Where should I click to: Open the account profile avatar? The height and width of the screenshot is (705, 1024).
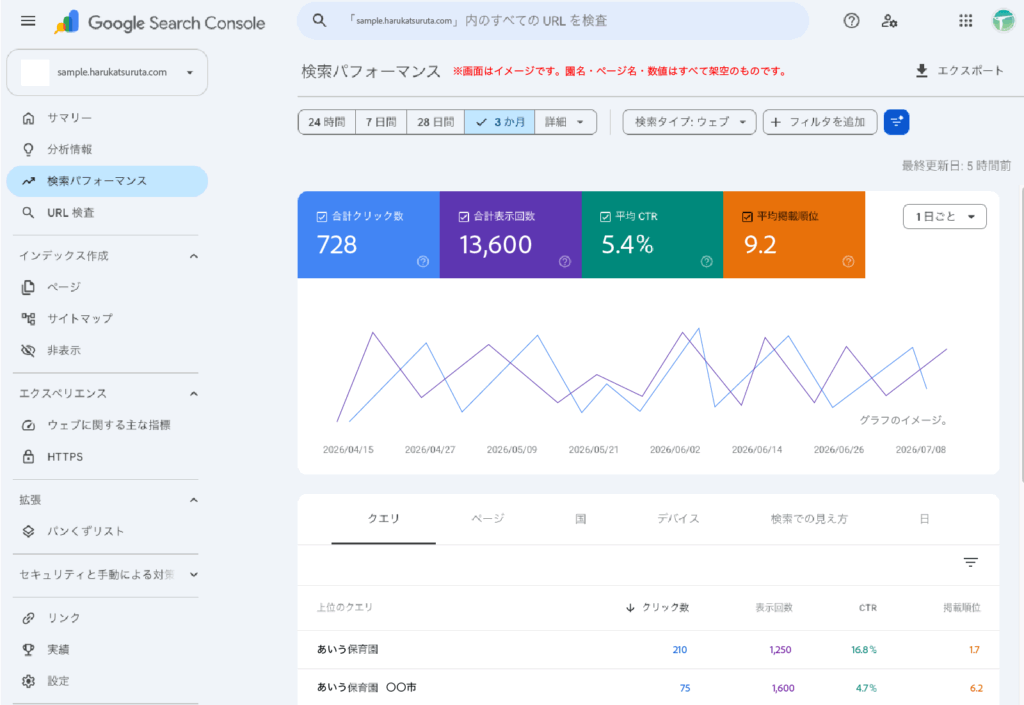(x=1004, y=21)
